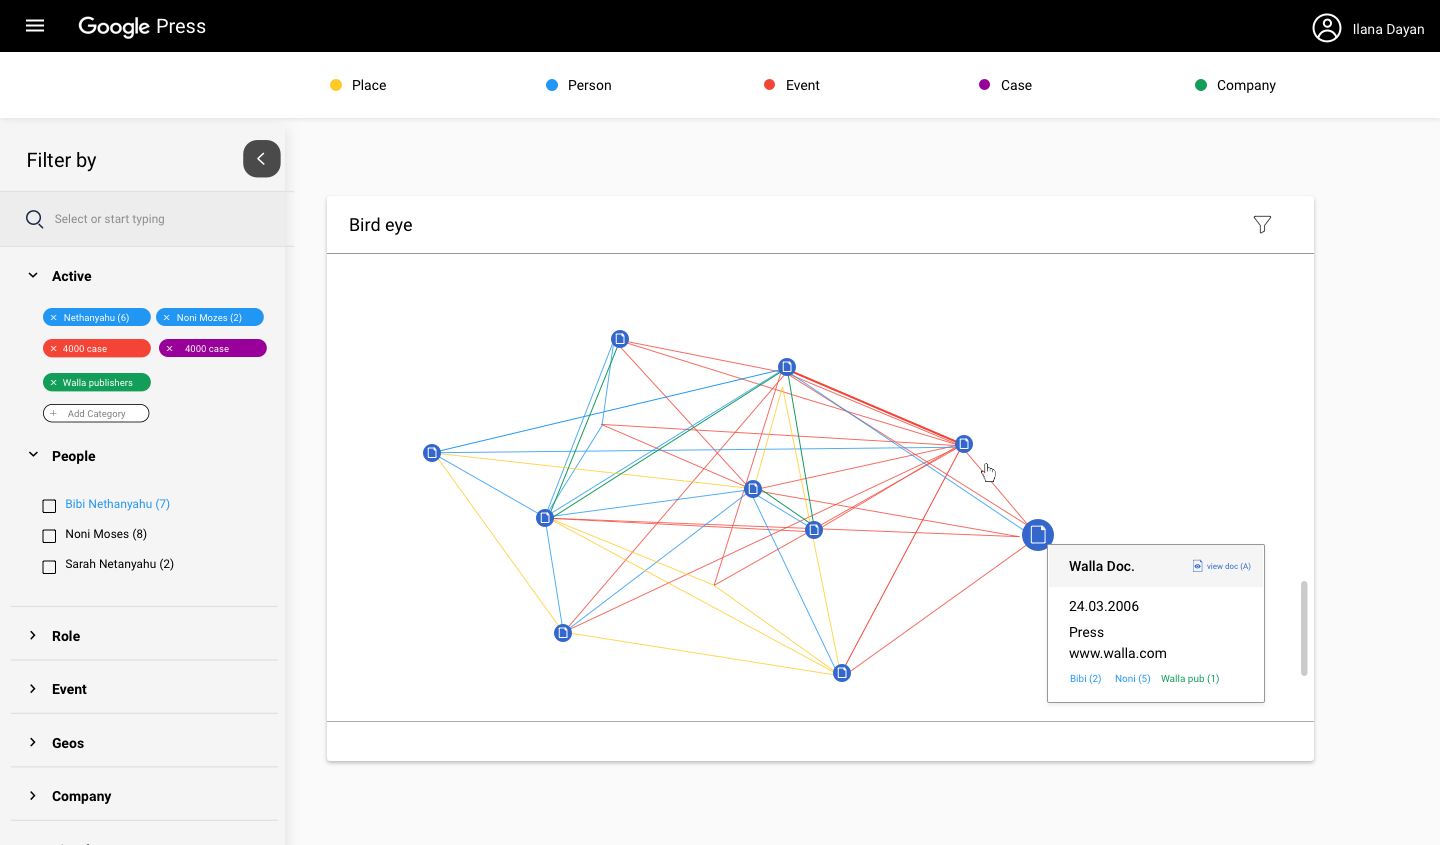1440x845 pixels.
Task: Expand the Role filter section
Action: (x=33, y=636)
